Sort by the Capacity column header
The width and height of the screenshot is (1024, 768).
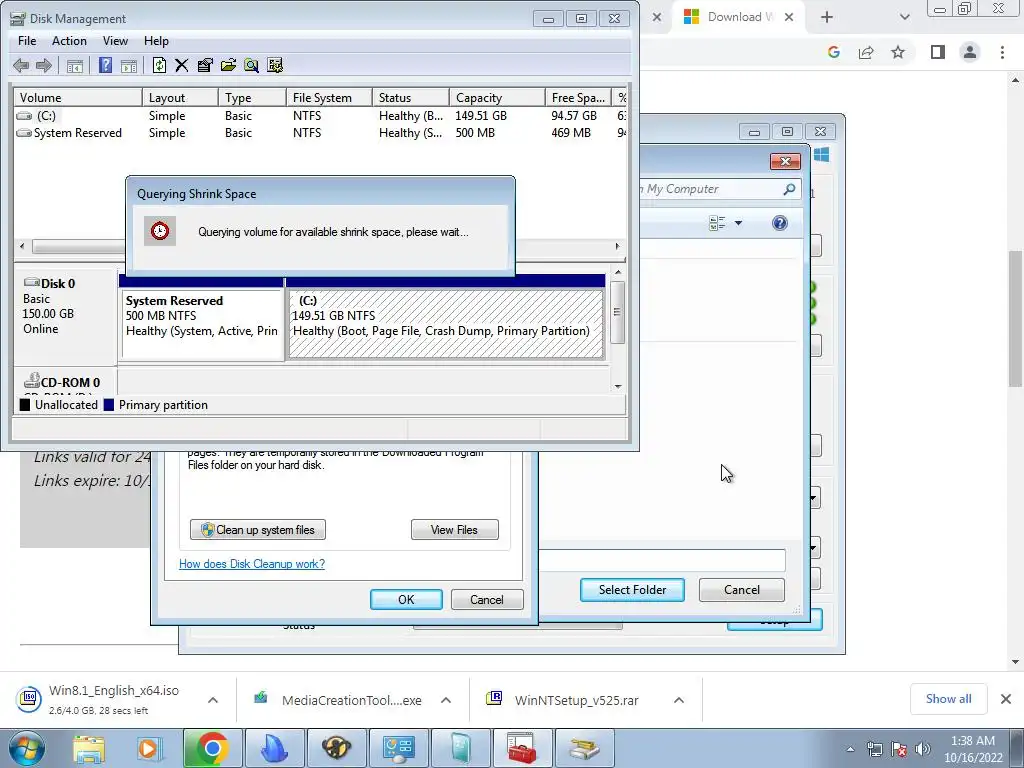[x=497, y=97]
